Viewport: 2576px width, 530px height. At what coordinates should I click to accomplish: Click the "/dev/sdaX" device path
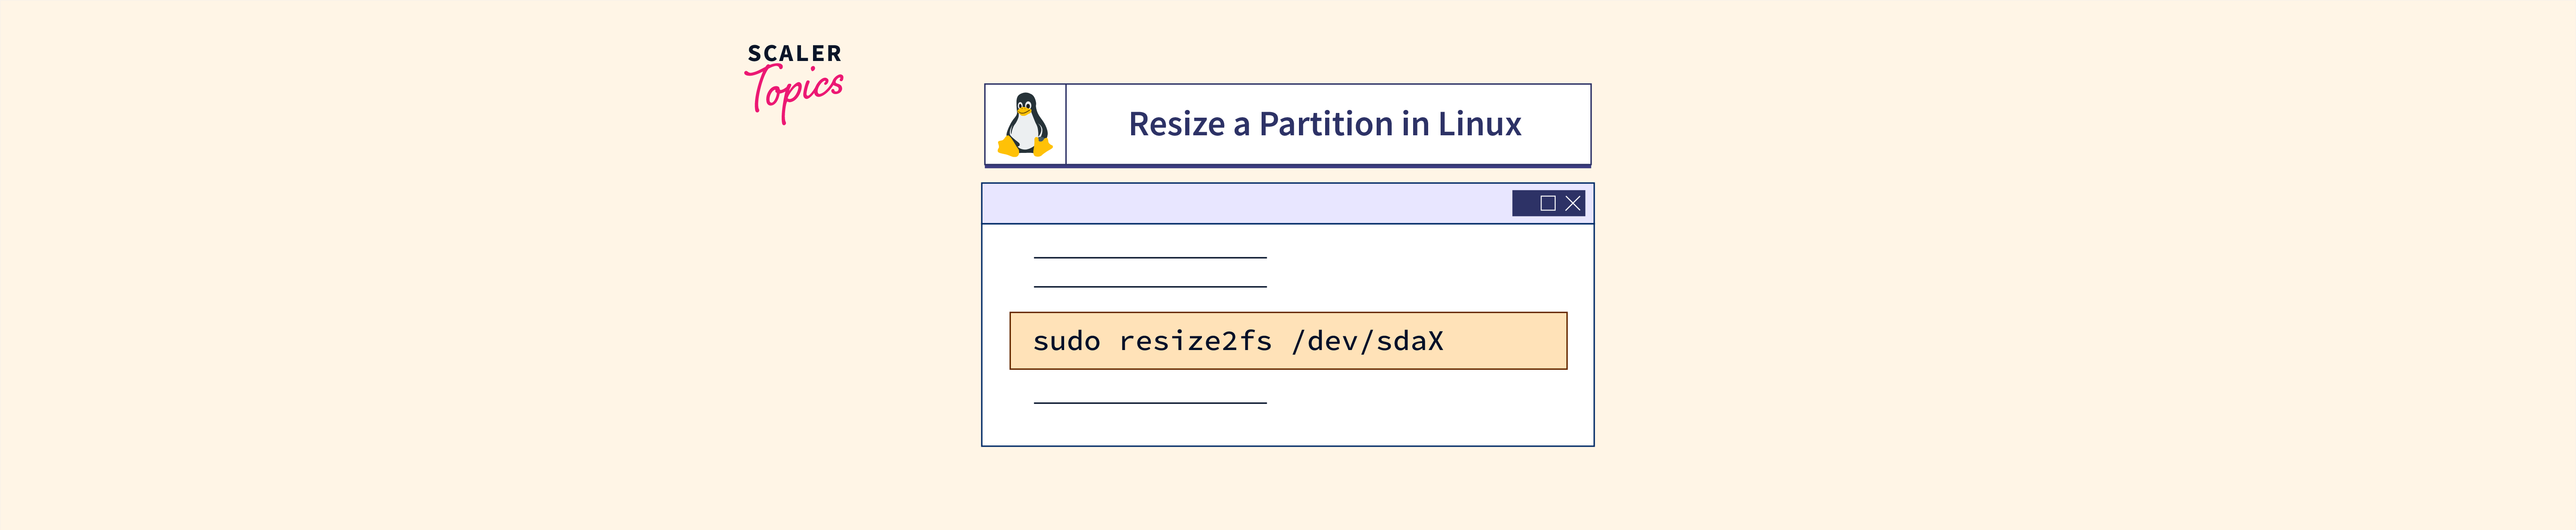coord(1367,342)
